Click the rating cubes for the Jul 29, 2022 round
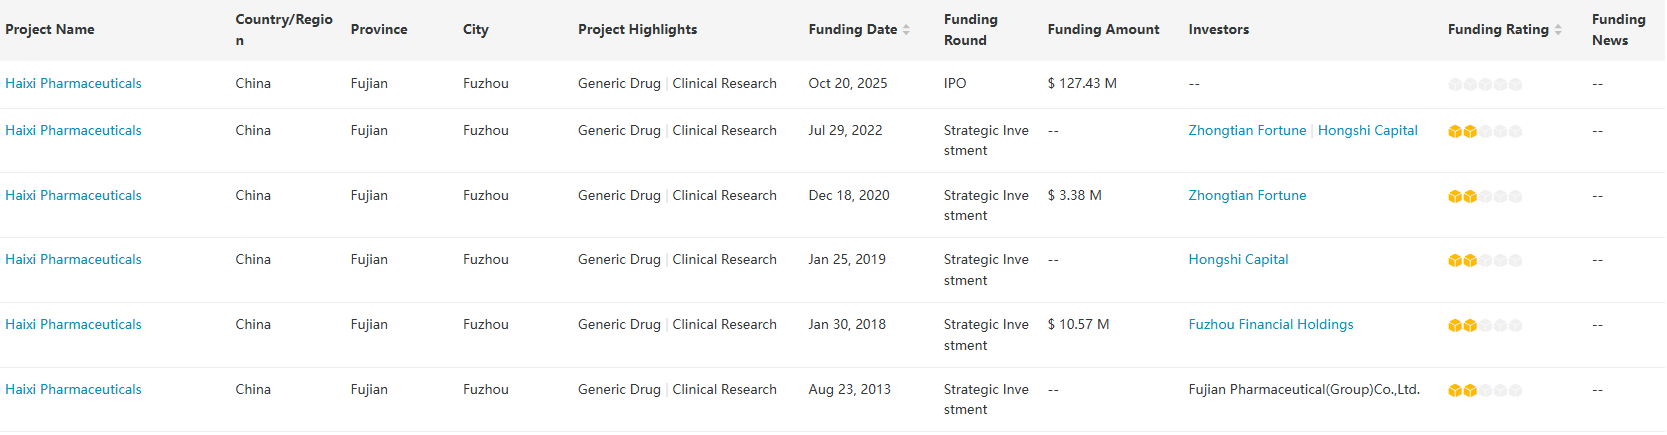 pyautogui.click(x=1484, y=131)
